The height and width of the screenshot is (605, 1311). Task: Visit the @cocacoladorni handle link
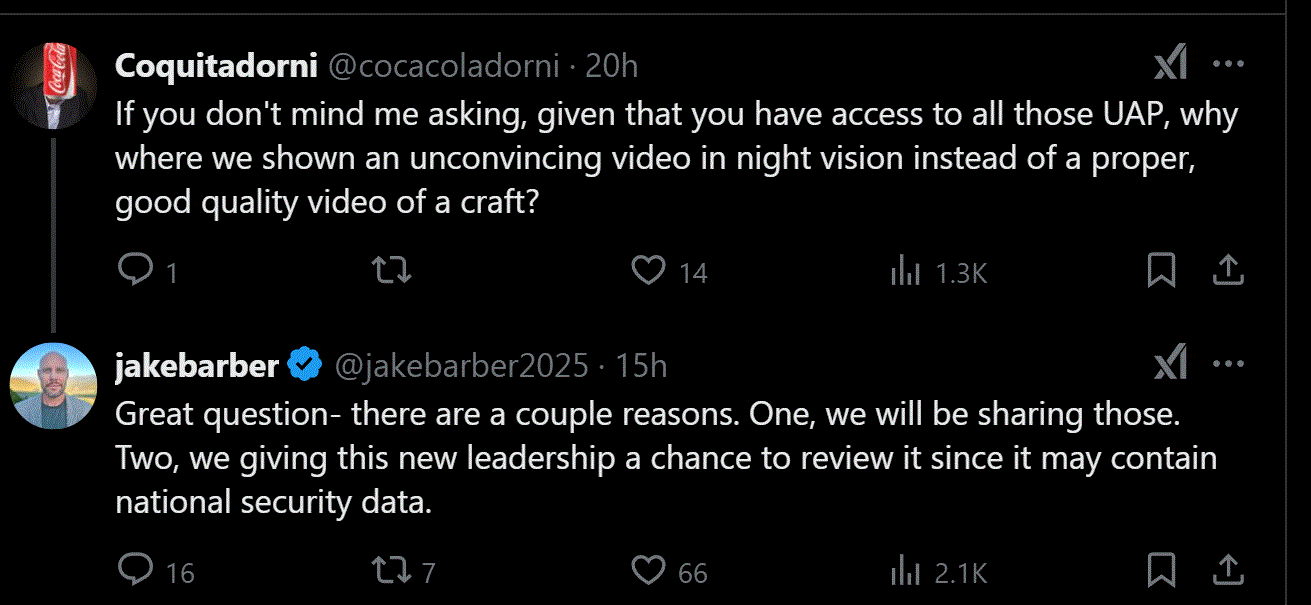[444, 66]
